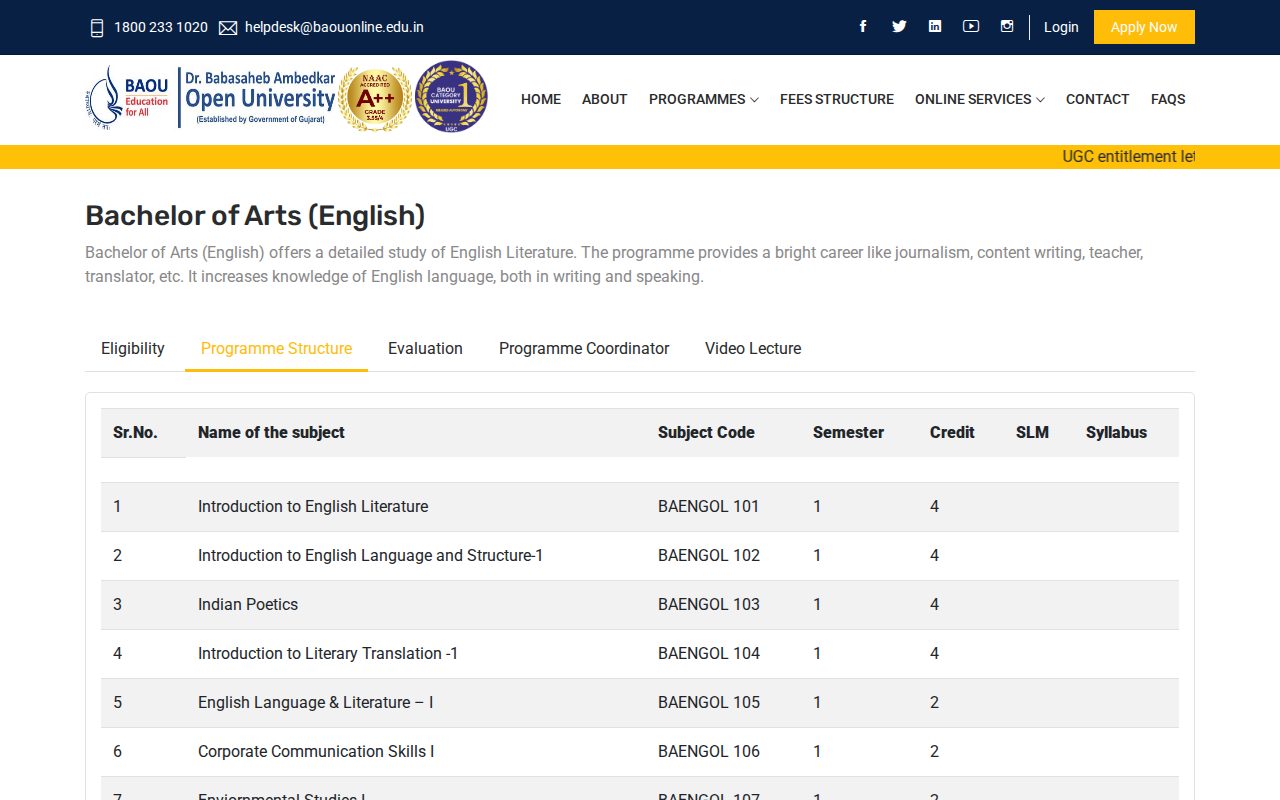1280x800 pixels.
Task: Open the Instagram social icon
Action: pyautogui.click(x=1007, y=27)
